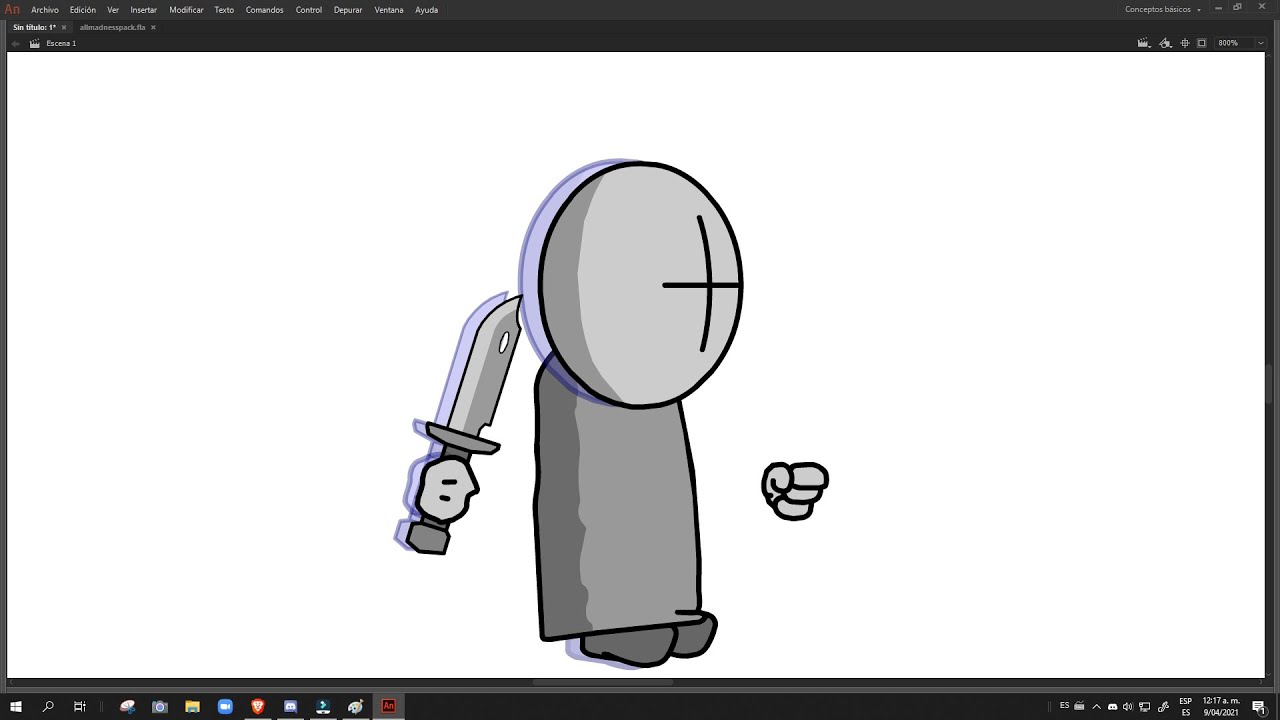Toggle clip content outside the stage
1280x720 pixels.
pyautogui.click(x=1201, y=43)
